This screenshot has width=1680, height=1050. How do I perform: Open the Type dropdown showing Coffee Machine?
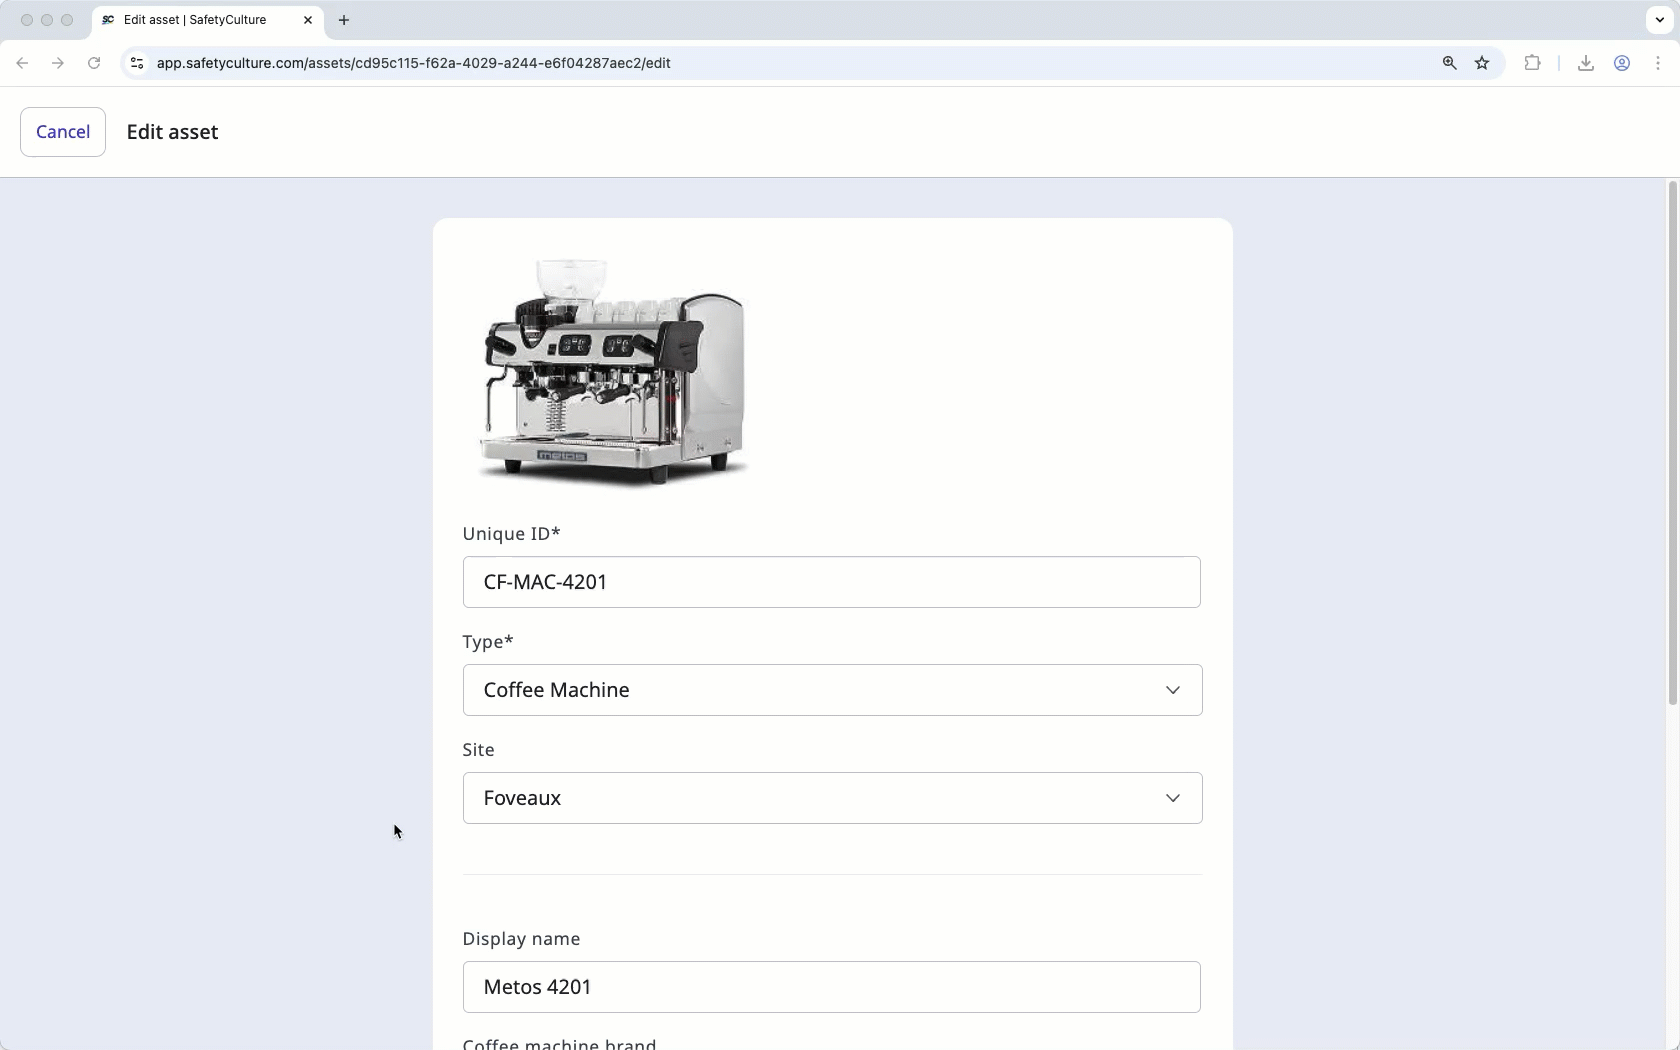(832, 690)
